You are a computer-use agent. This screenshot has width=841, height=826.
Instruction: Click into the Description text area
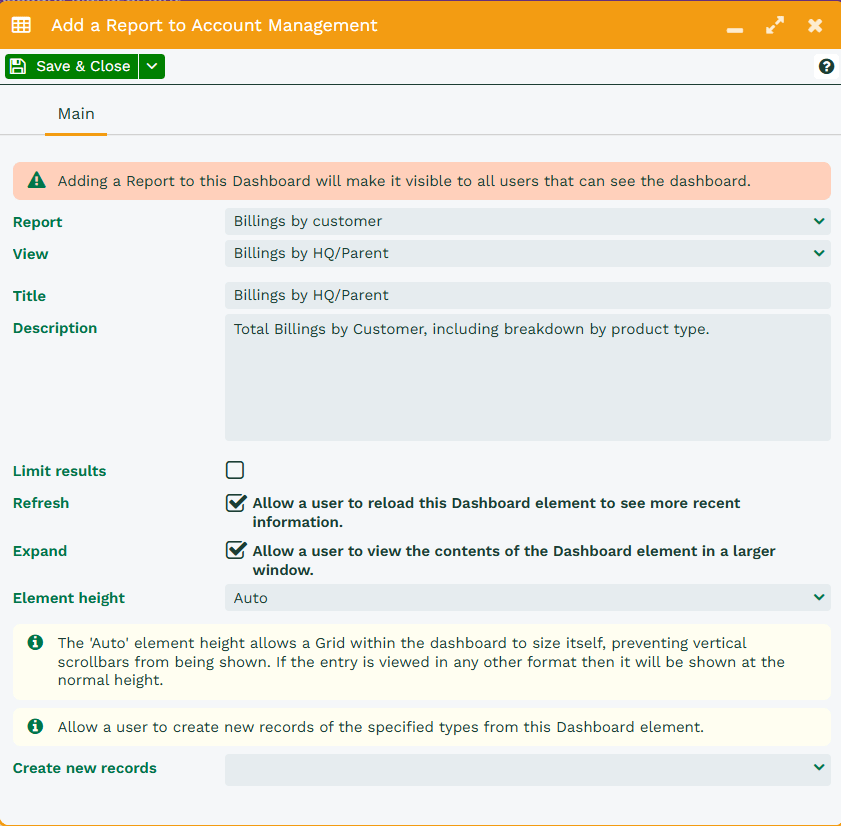[x=527, y=377]
